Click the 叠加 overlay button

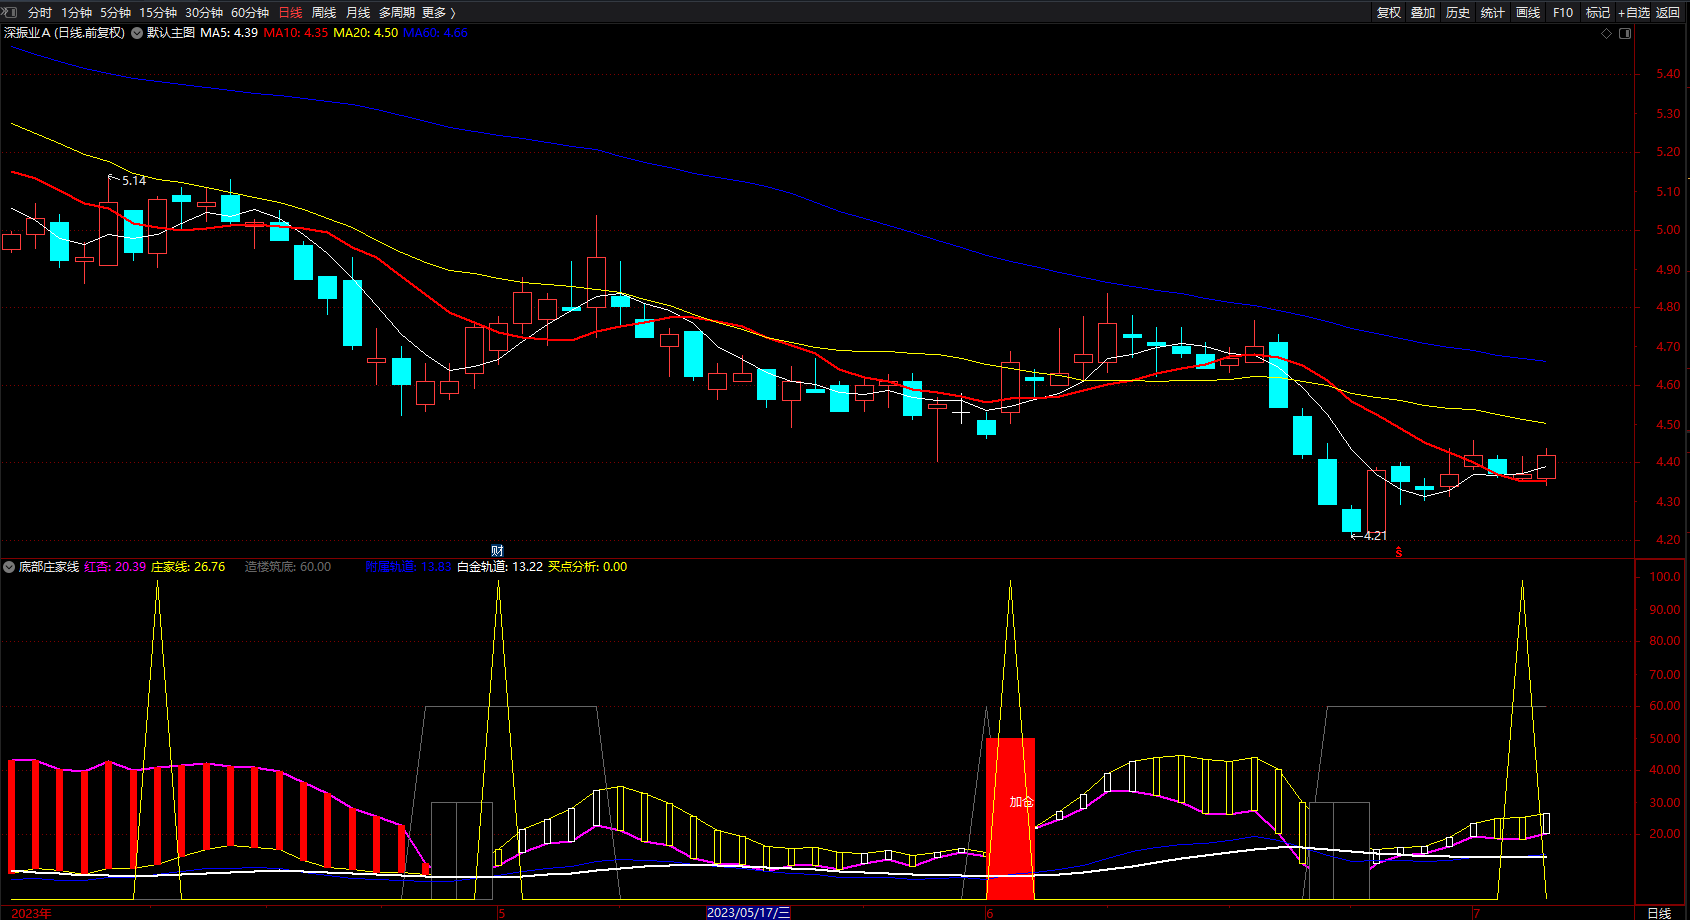1423,13
